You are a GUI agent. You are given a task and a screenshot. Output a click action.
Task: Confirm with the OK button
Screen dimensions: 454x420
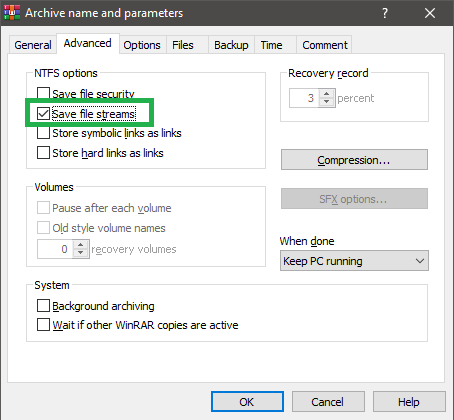(x=247, y=402)
